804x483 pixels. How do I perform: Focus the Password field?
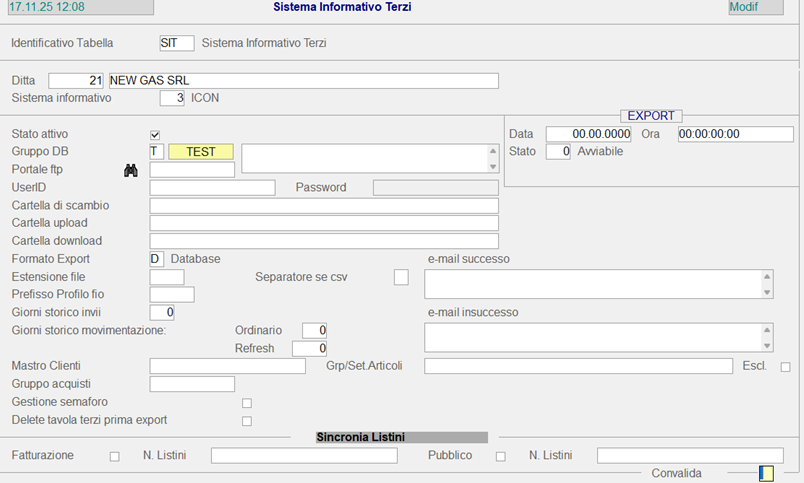tap(435, 188)
